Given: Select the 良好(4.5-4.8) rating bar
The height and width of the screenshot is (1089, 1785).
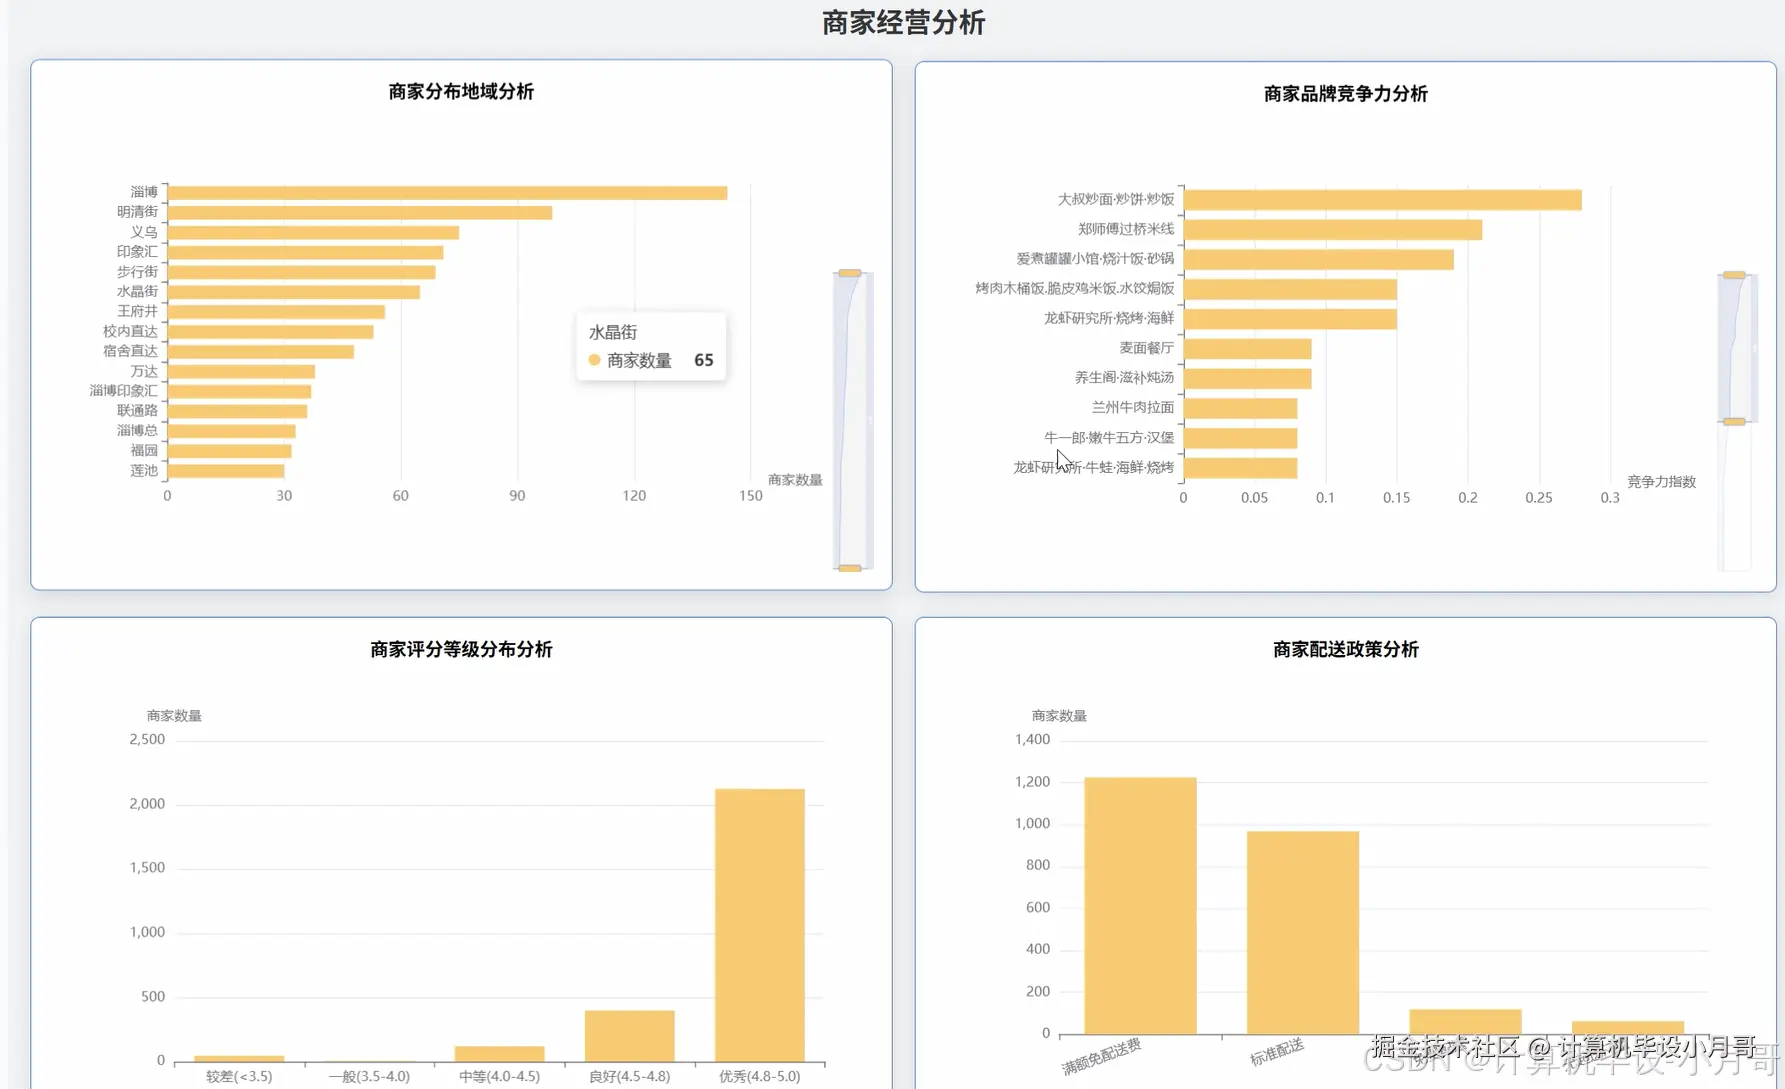Looking at the screenshot, I should (630, 1036).
